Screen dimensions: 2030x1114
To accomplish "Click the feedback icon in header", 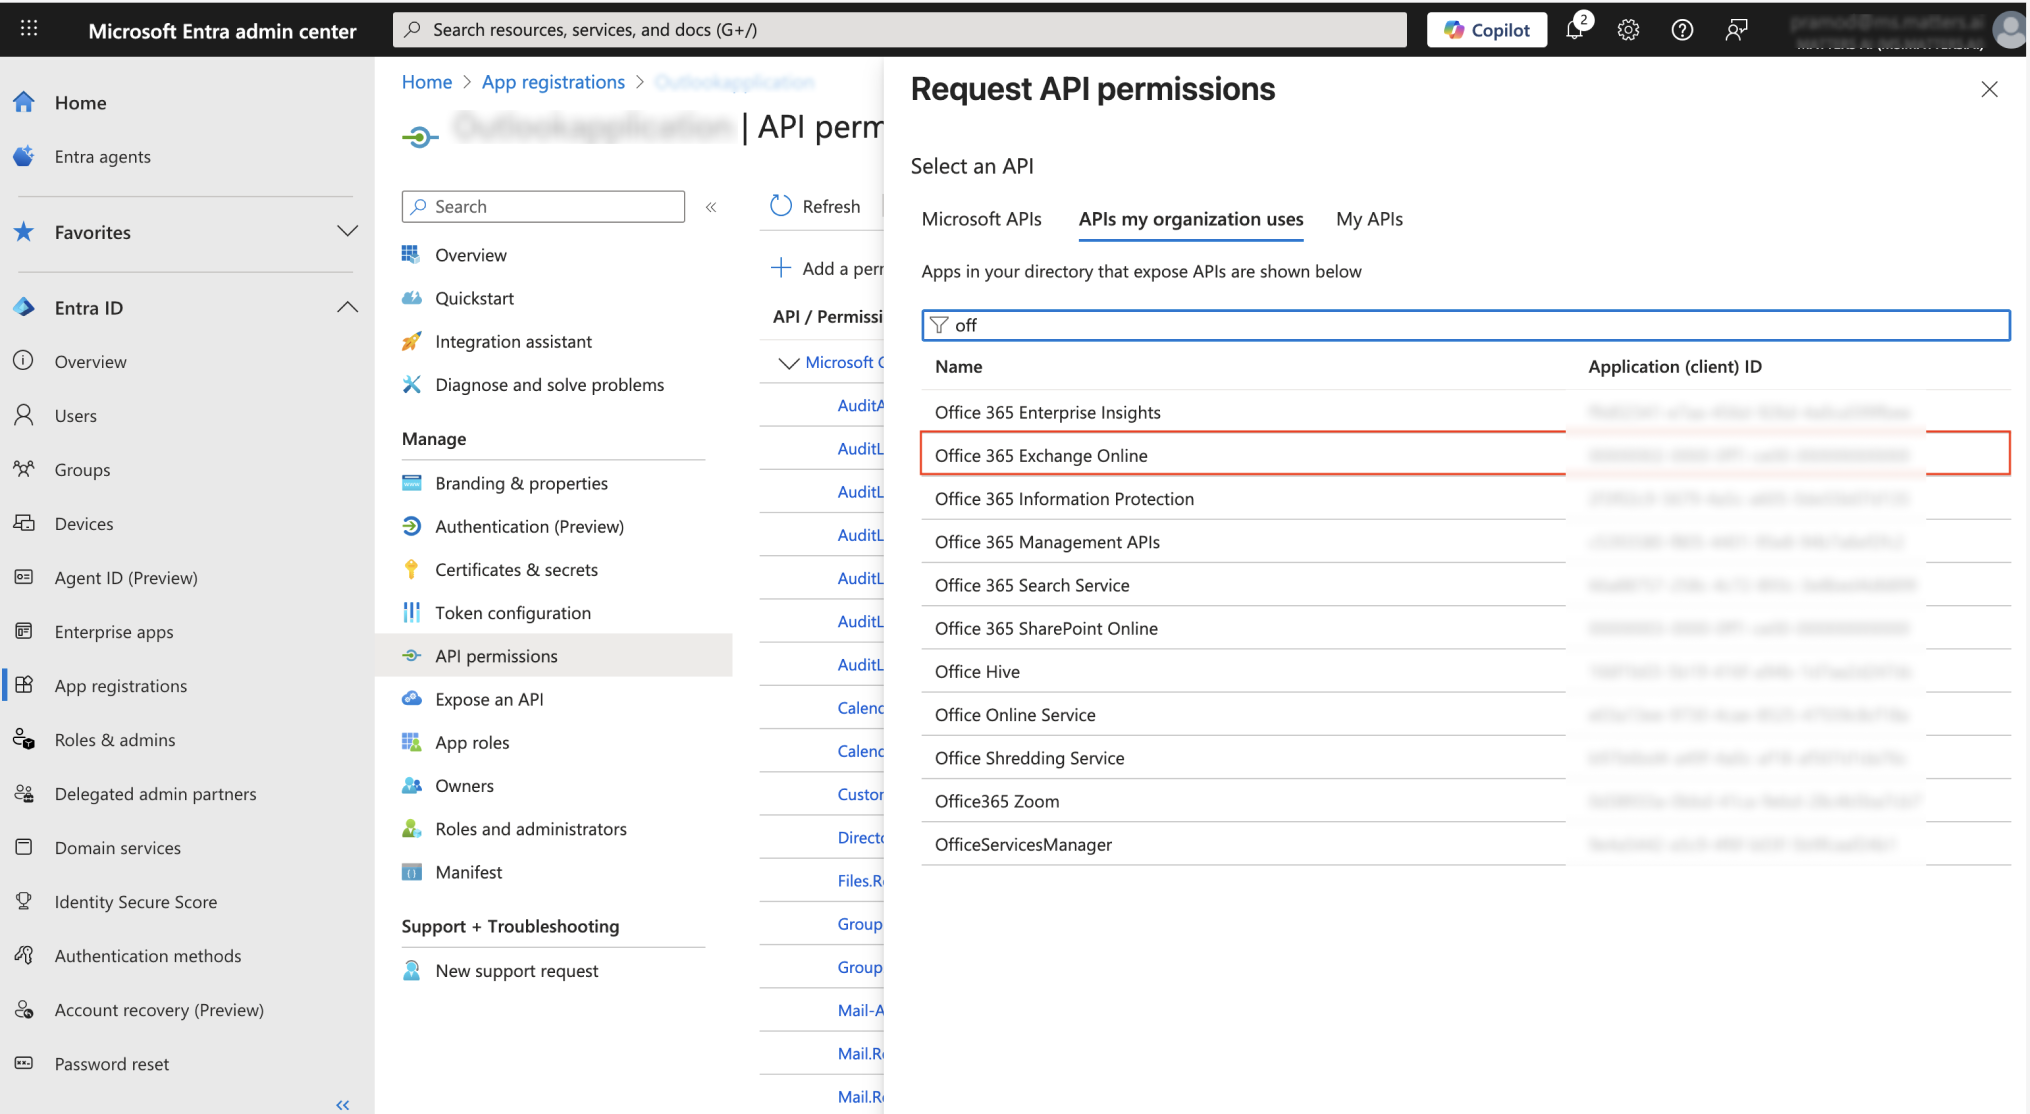I will point(1736,30).
